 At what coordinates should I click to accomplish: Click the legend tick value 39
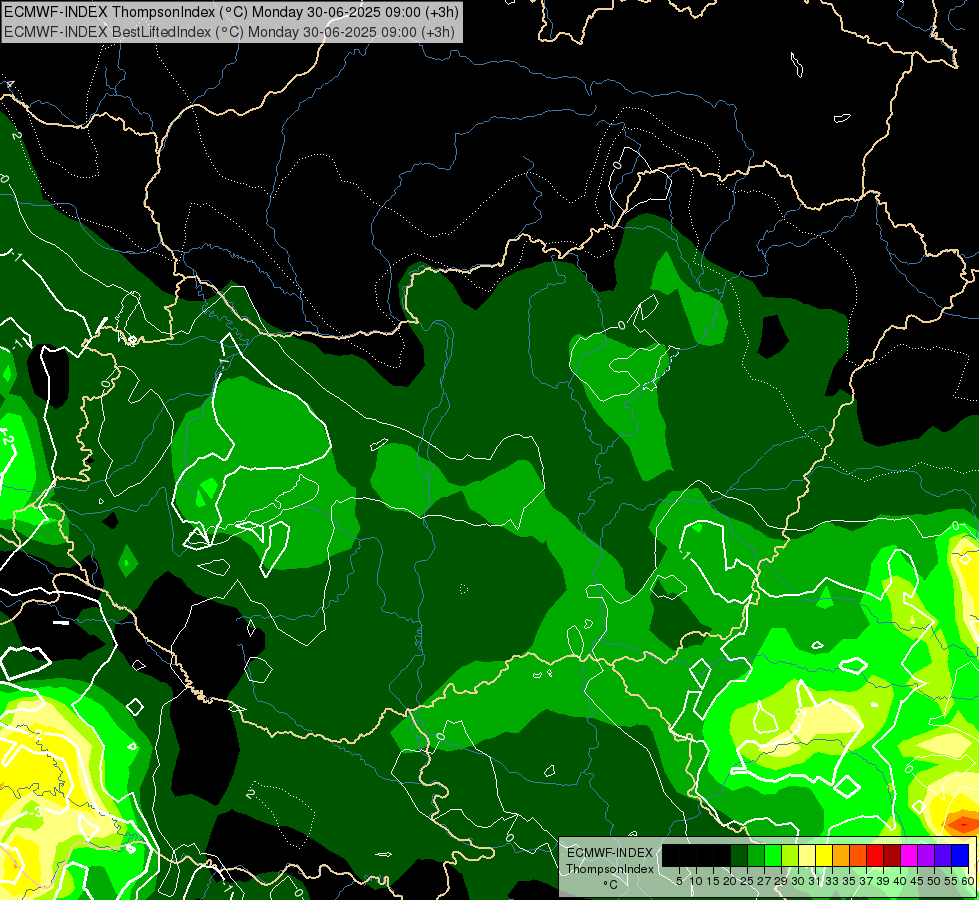[883, 881]
